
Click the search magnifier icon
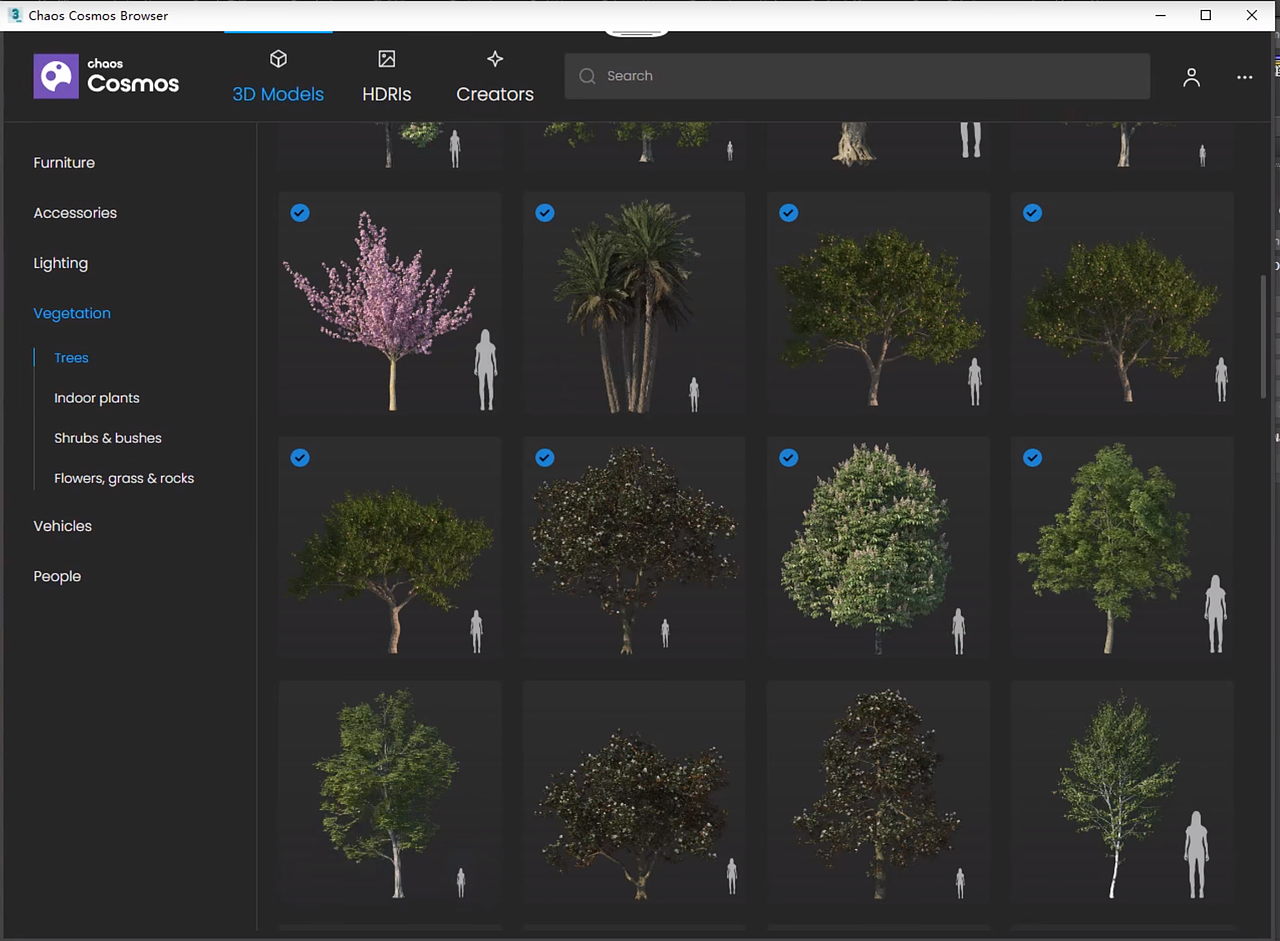click(587, 76)
